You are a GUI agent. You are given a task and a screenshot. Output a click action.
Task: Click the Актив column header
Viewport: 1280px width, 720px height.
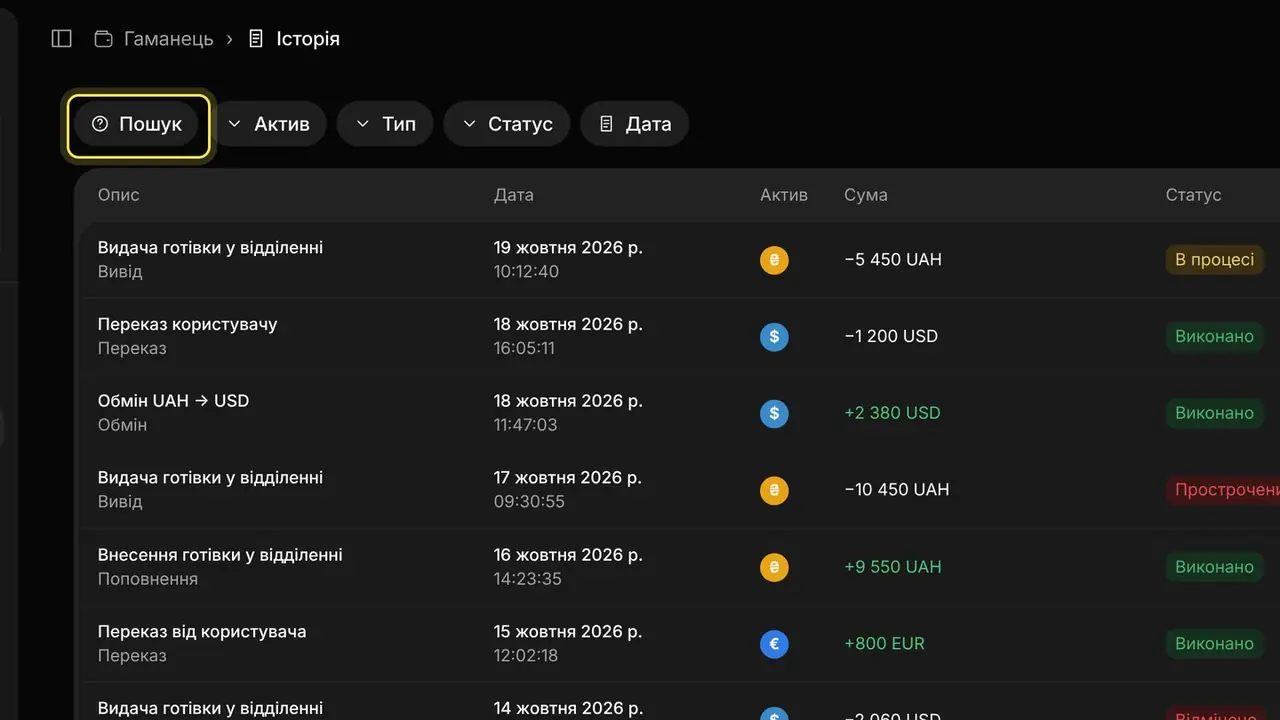[x=784, y=195]
